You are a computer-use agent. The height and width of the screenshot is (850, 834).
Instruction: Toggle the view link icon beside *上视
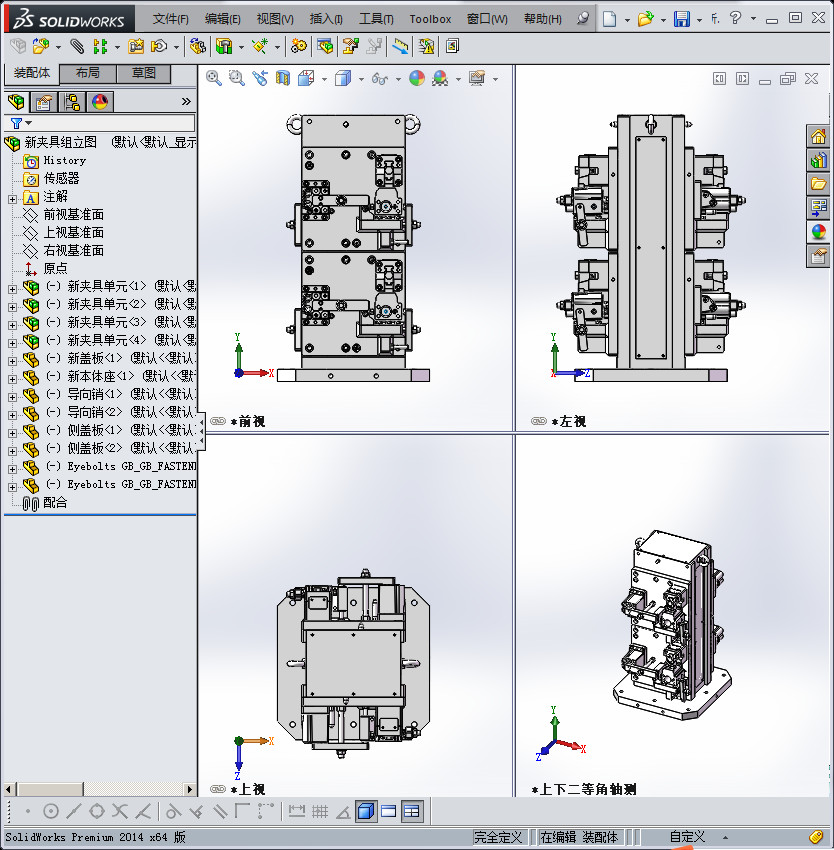coord(217,789)
